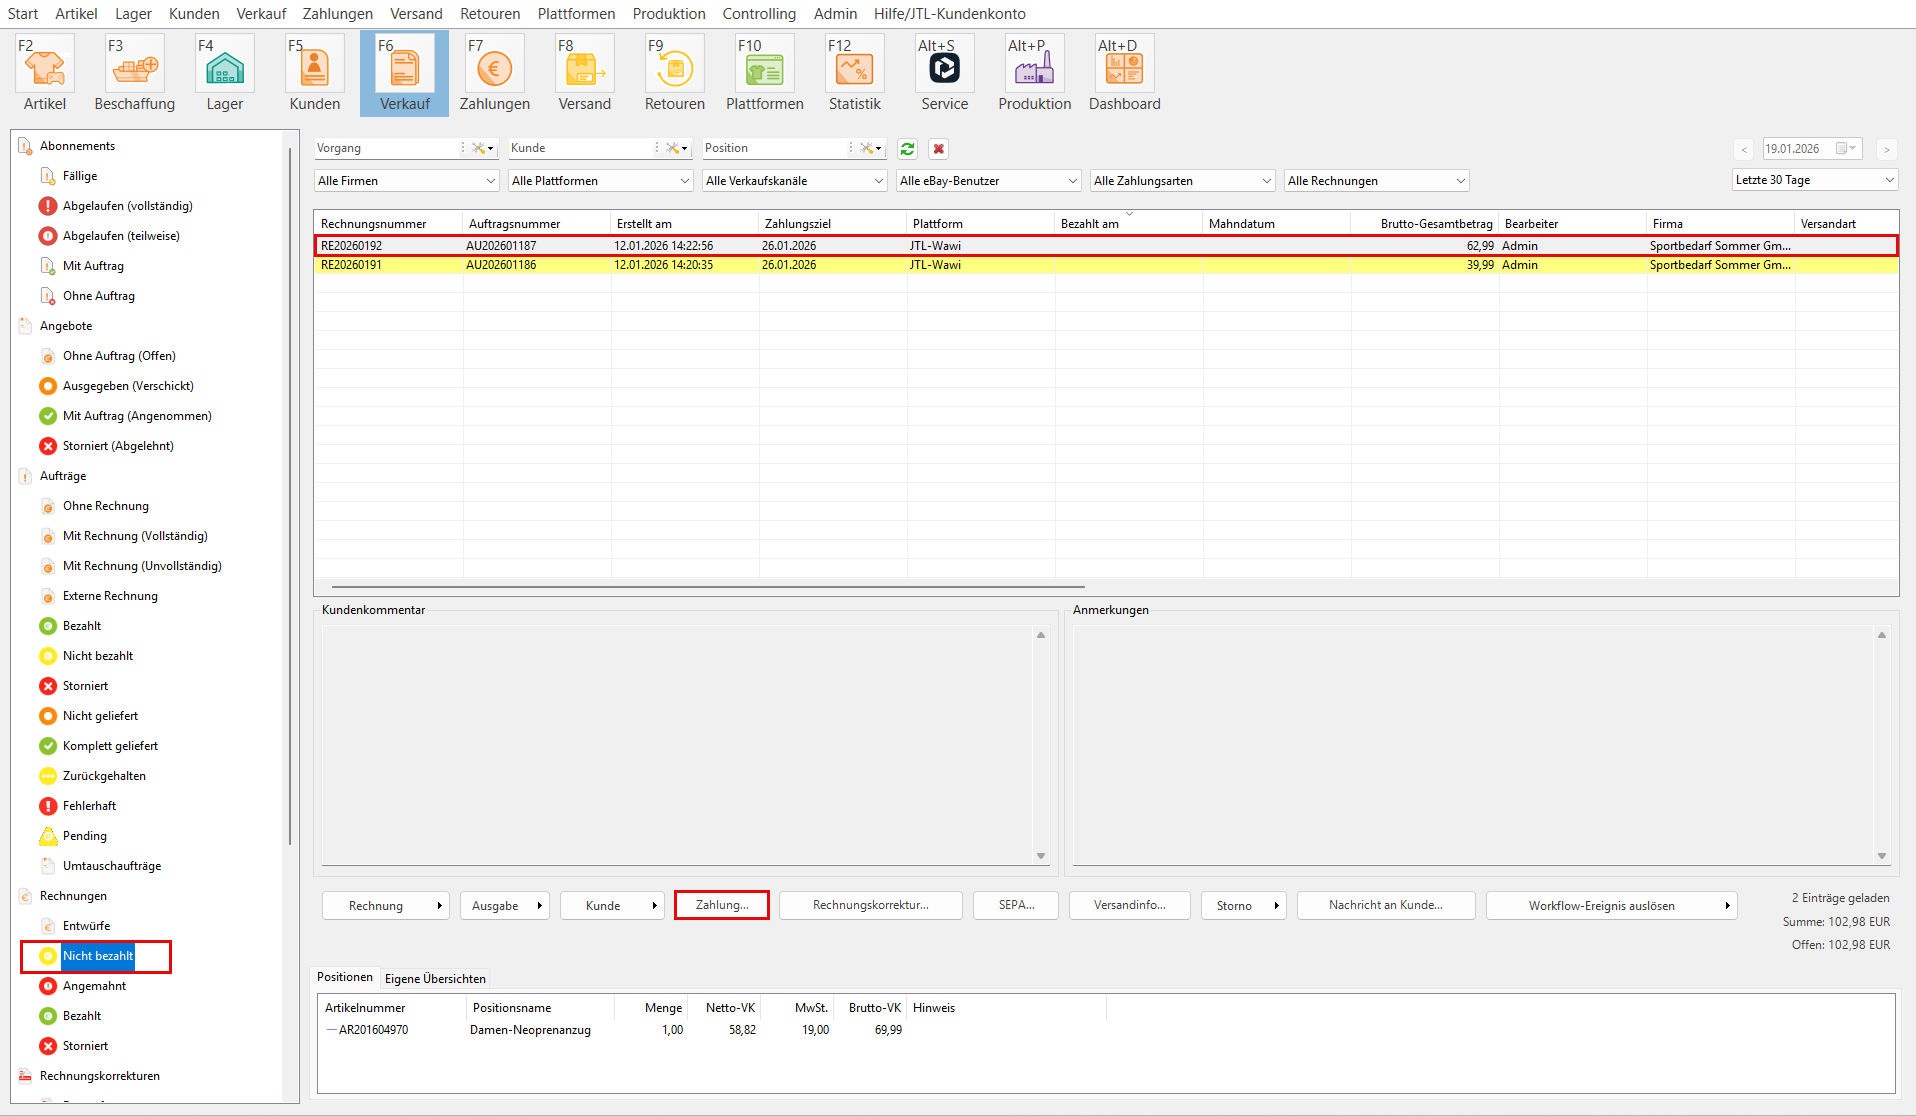Viewport: 1916px width, 1116px height.
Task: Open the Statistik chart icon
Action: coord(855,68)
